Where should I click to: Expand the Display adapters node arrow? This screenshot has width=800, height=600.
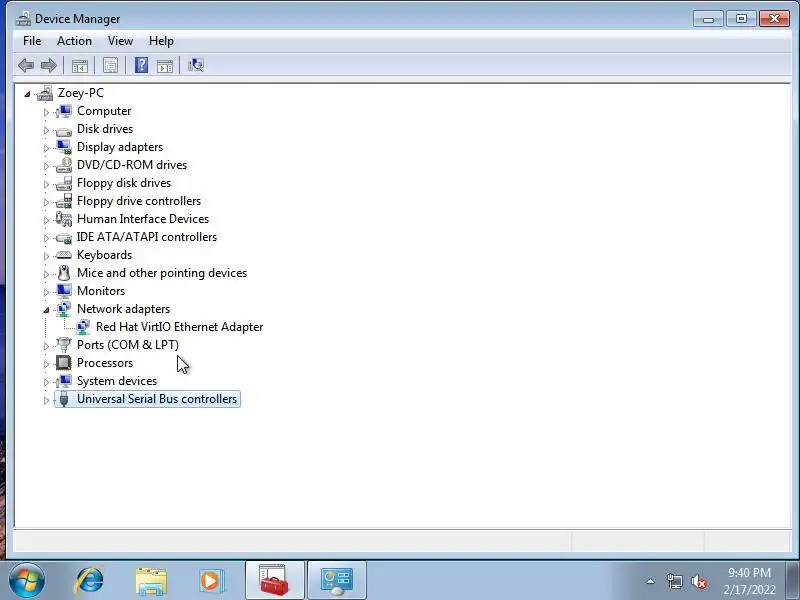(46, 148)
